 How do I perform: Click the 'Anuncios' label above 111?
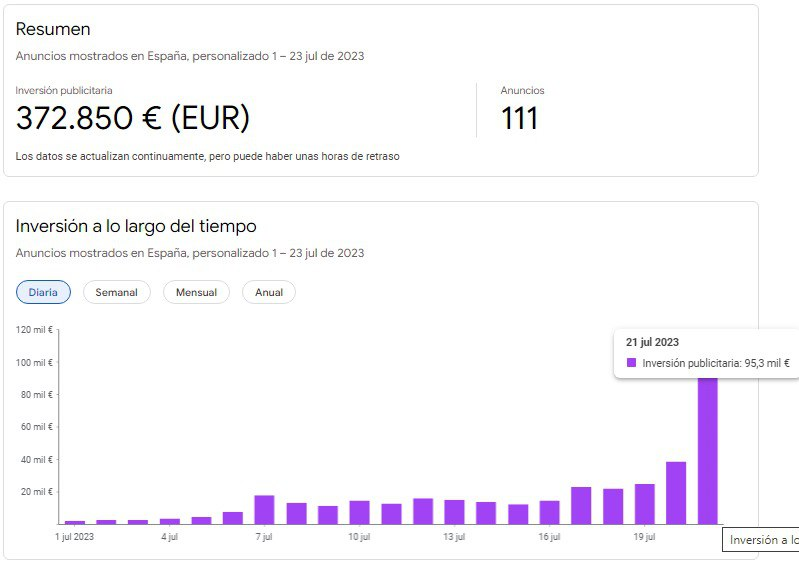pyautogui.click(x=522, y=90)
